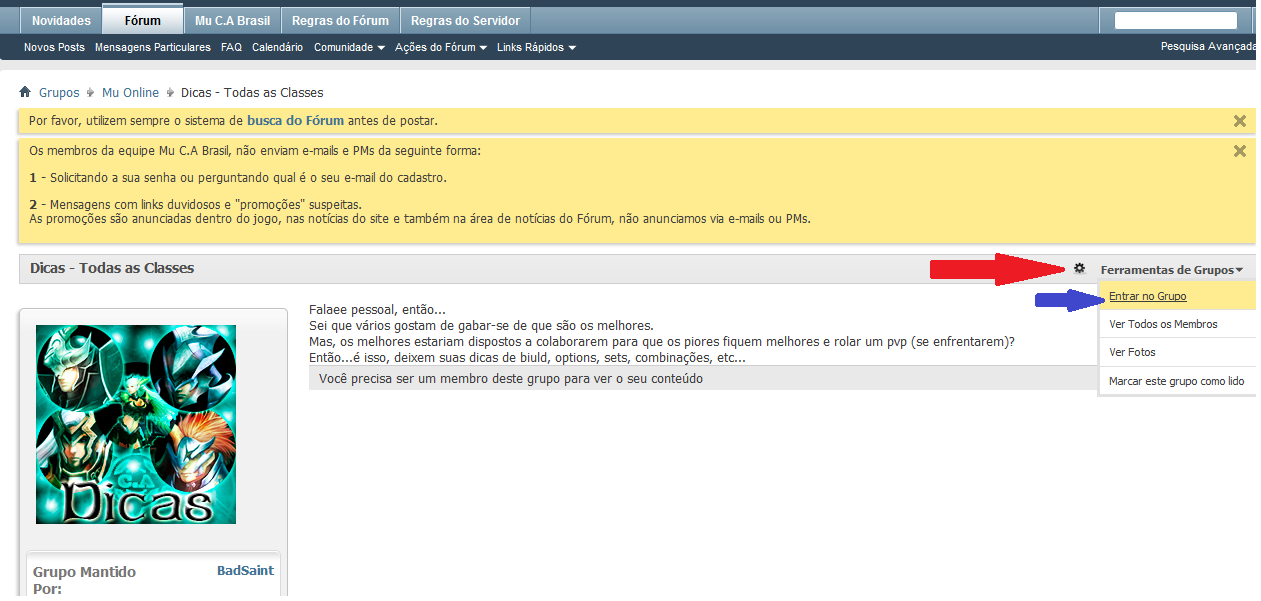
Task: Expand the Comunidade dropdown menu
Action: [x=349, y=47]
